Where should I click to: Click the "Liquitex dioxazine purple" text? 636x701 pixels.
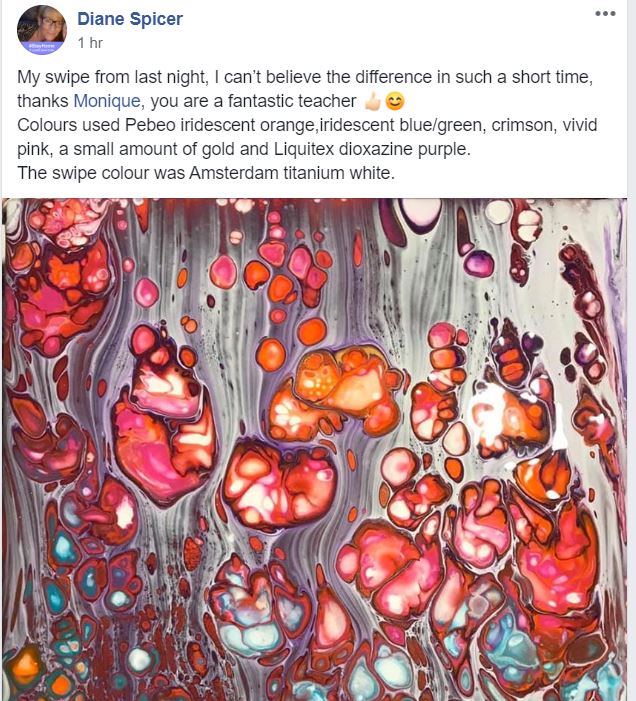tap(372, 149)
